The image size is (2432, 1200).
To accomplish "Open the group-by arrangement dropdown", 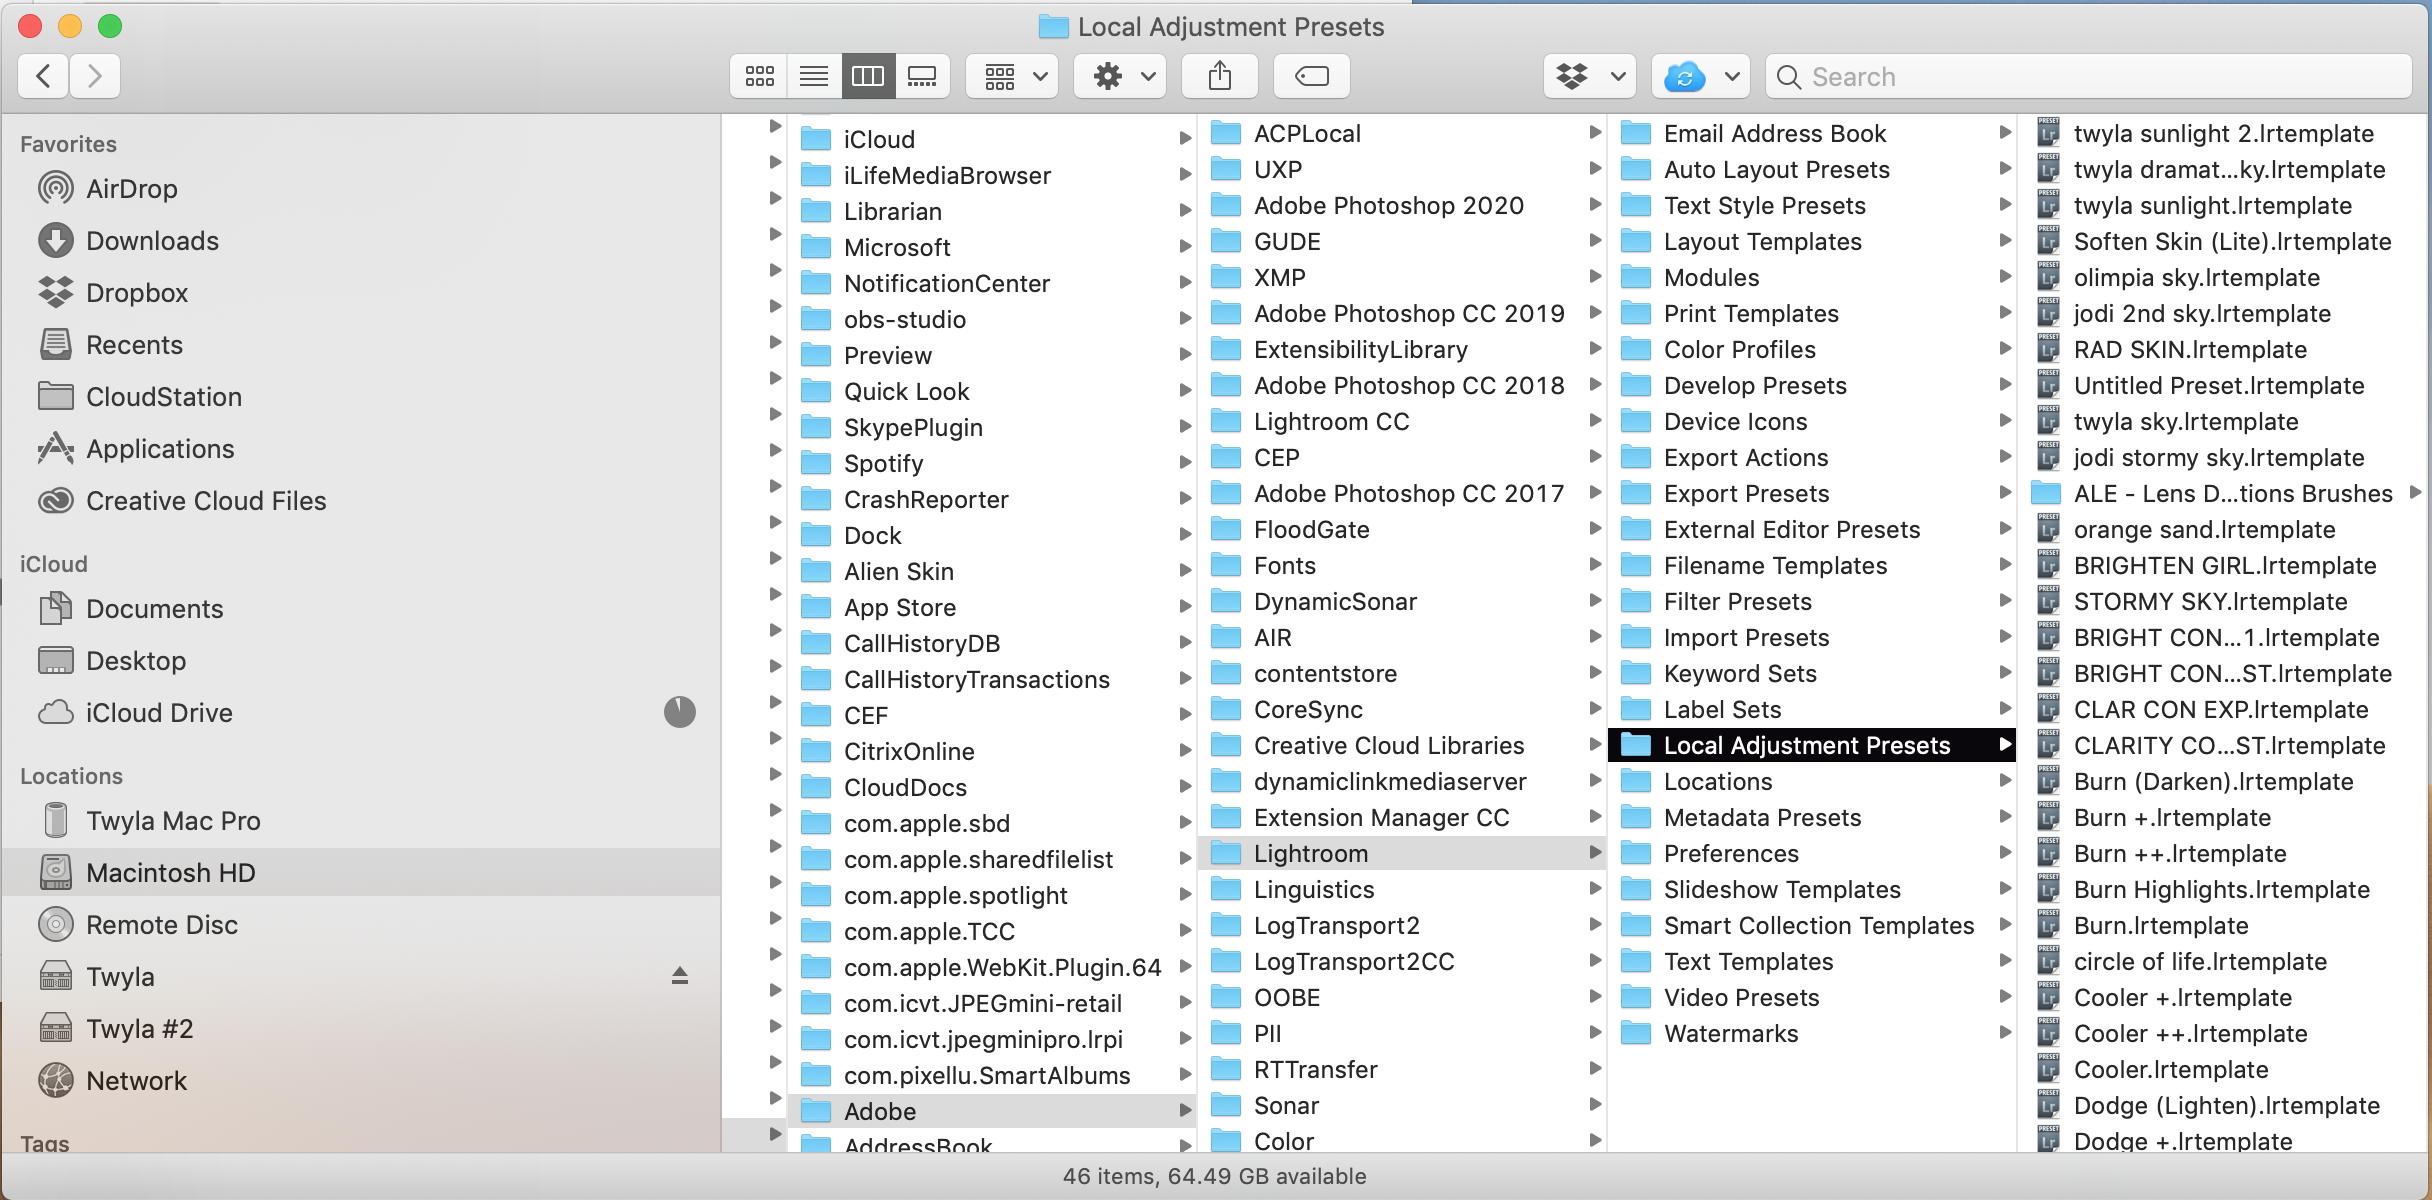I will (x=1014, y=76).
